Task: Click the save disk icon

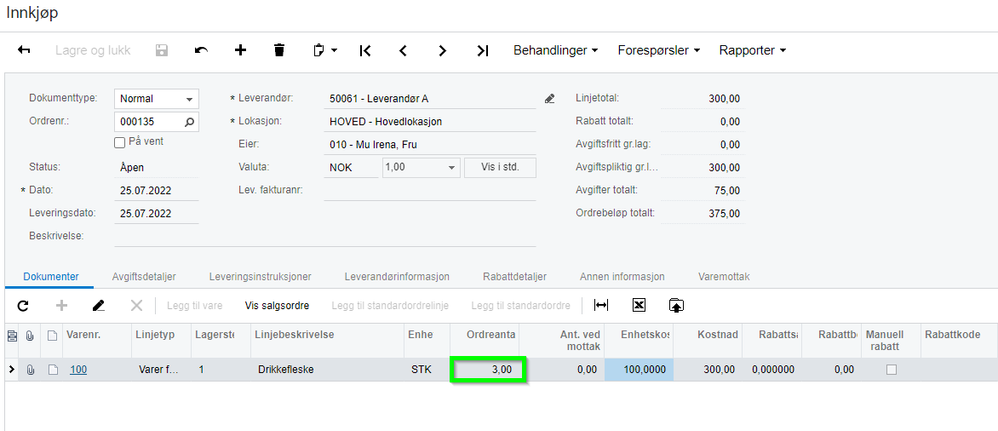Action: pyautogui.click(x=162, y=50)
